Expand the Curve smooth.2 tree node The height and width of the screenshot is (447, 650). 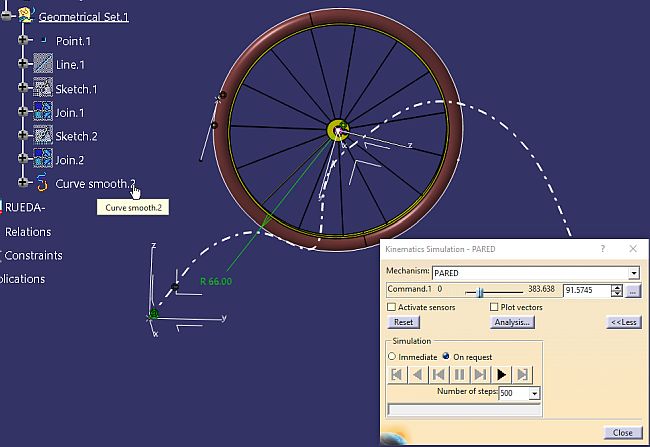pos(23,182)
